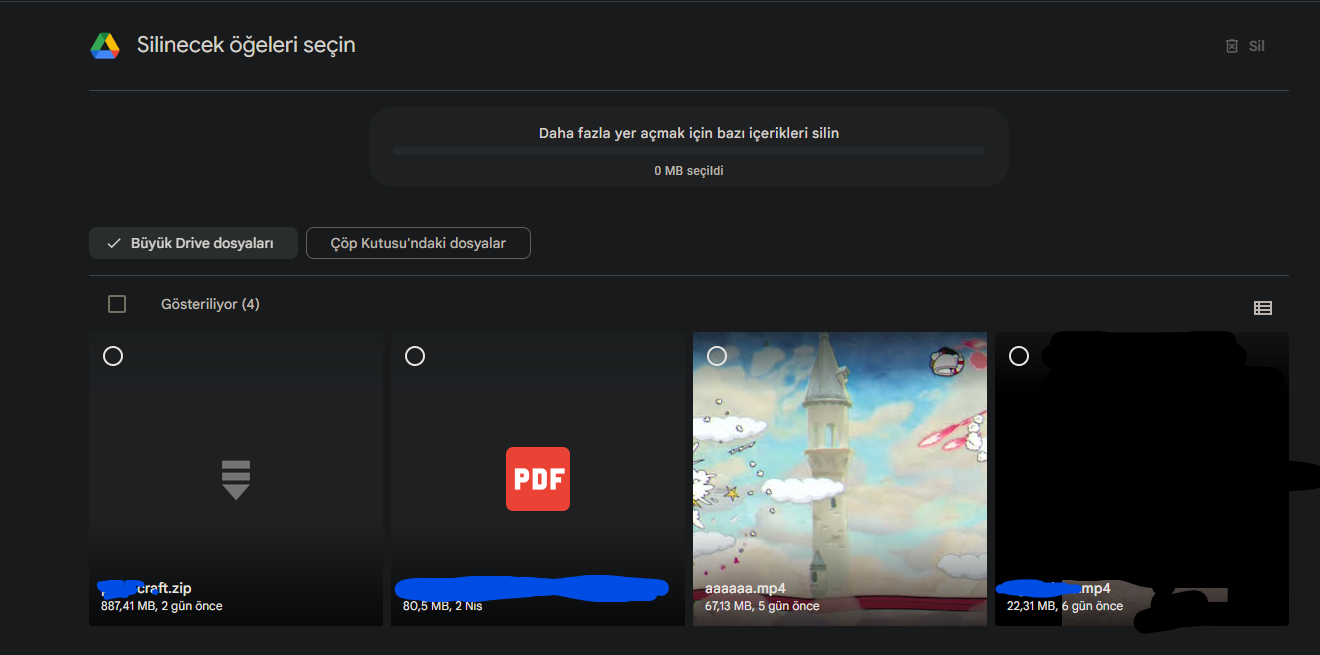The width and height of the screenshot is (1320, 655).
Task: Click the Google Drive logo icon
Action: [105, 45]
